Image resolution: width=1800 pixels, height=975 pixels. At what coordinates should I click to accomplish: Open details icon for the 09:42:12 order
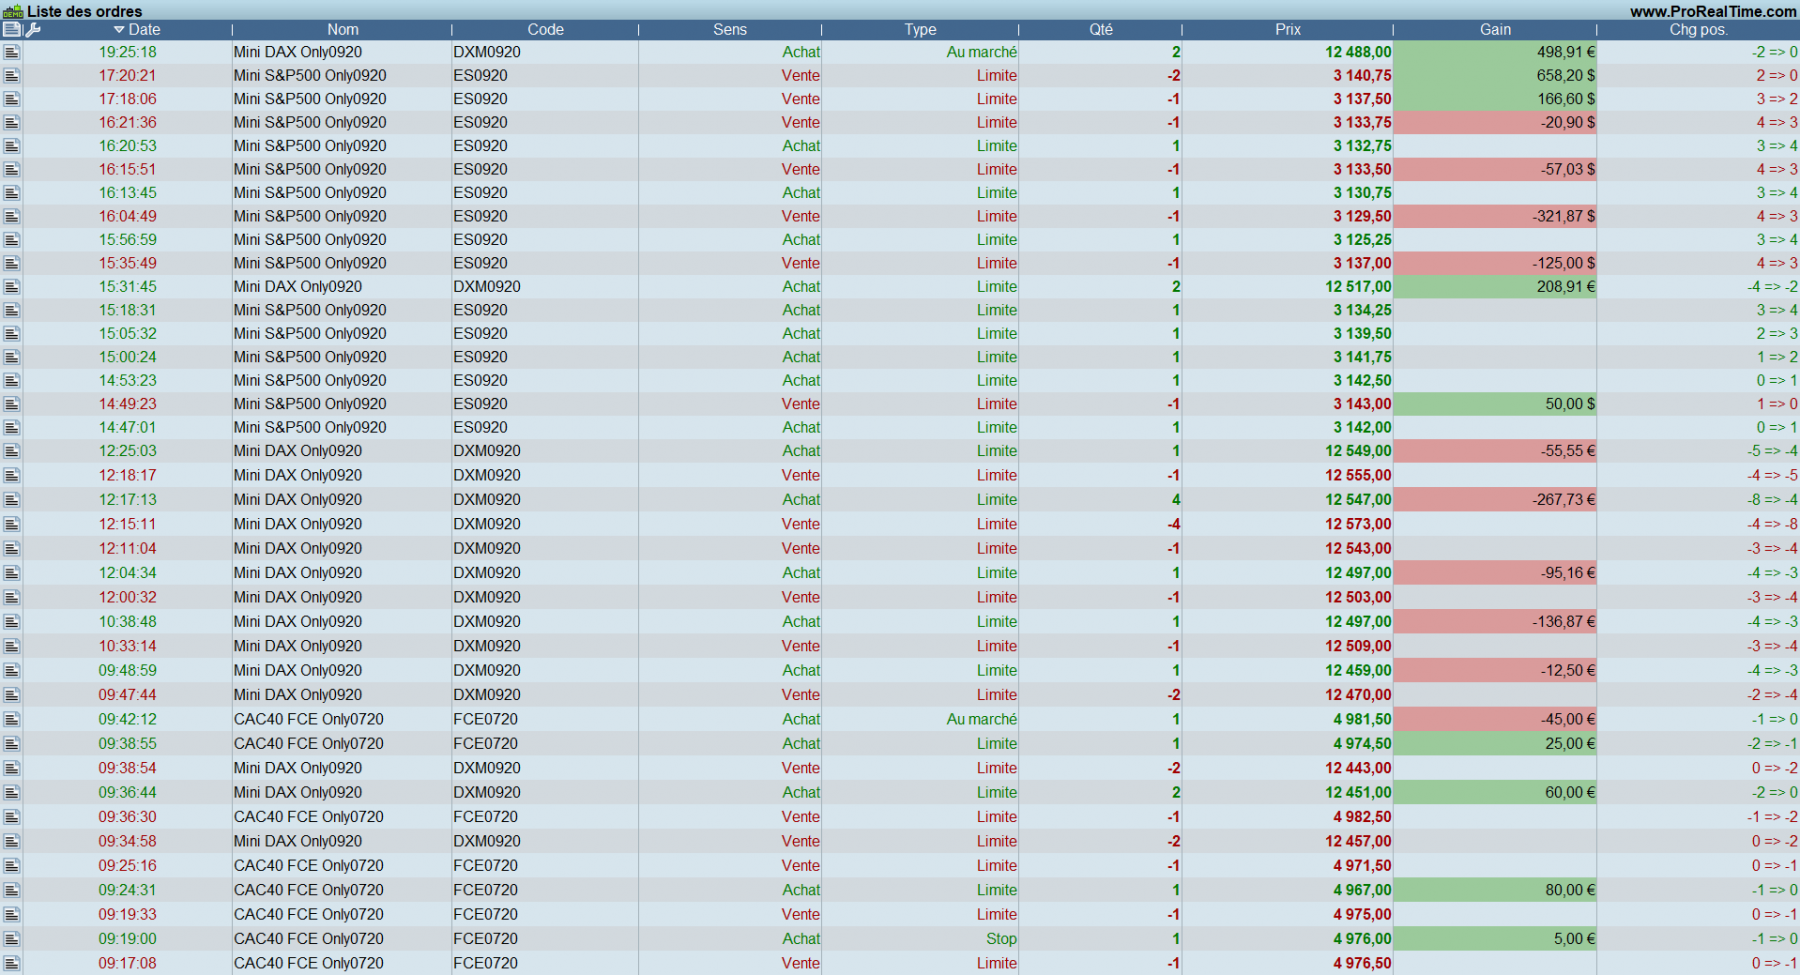click(12, 720)
